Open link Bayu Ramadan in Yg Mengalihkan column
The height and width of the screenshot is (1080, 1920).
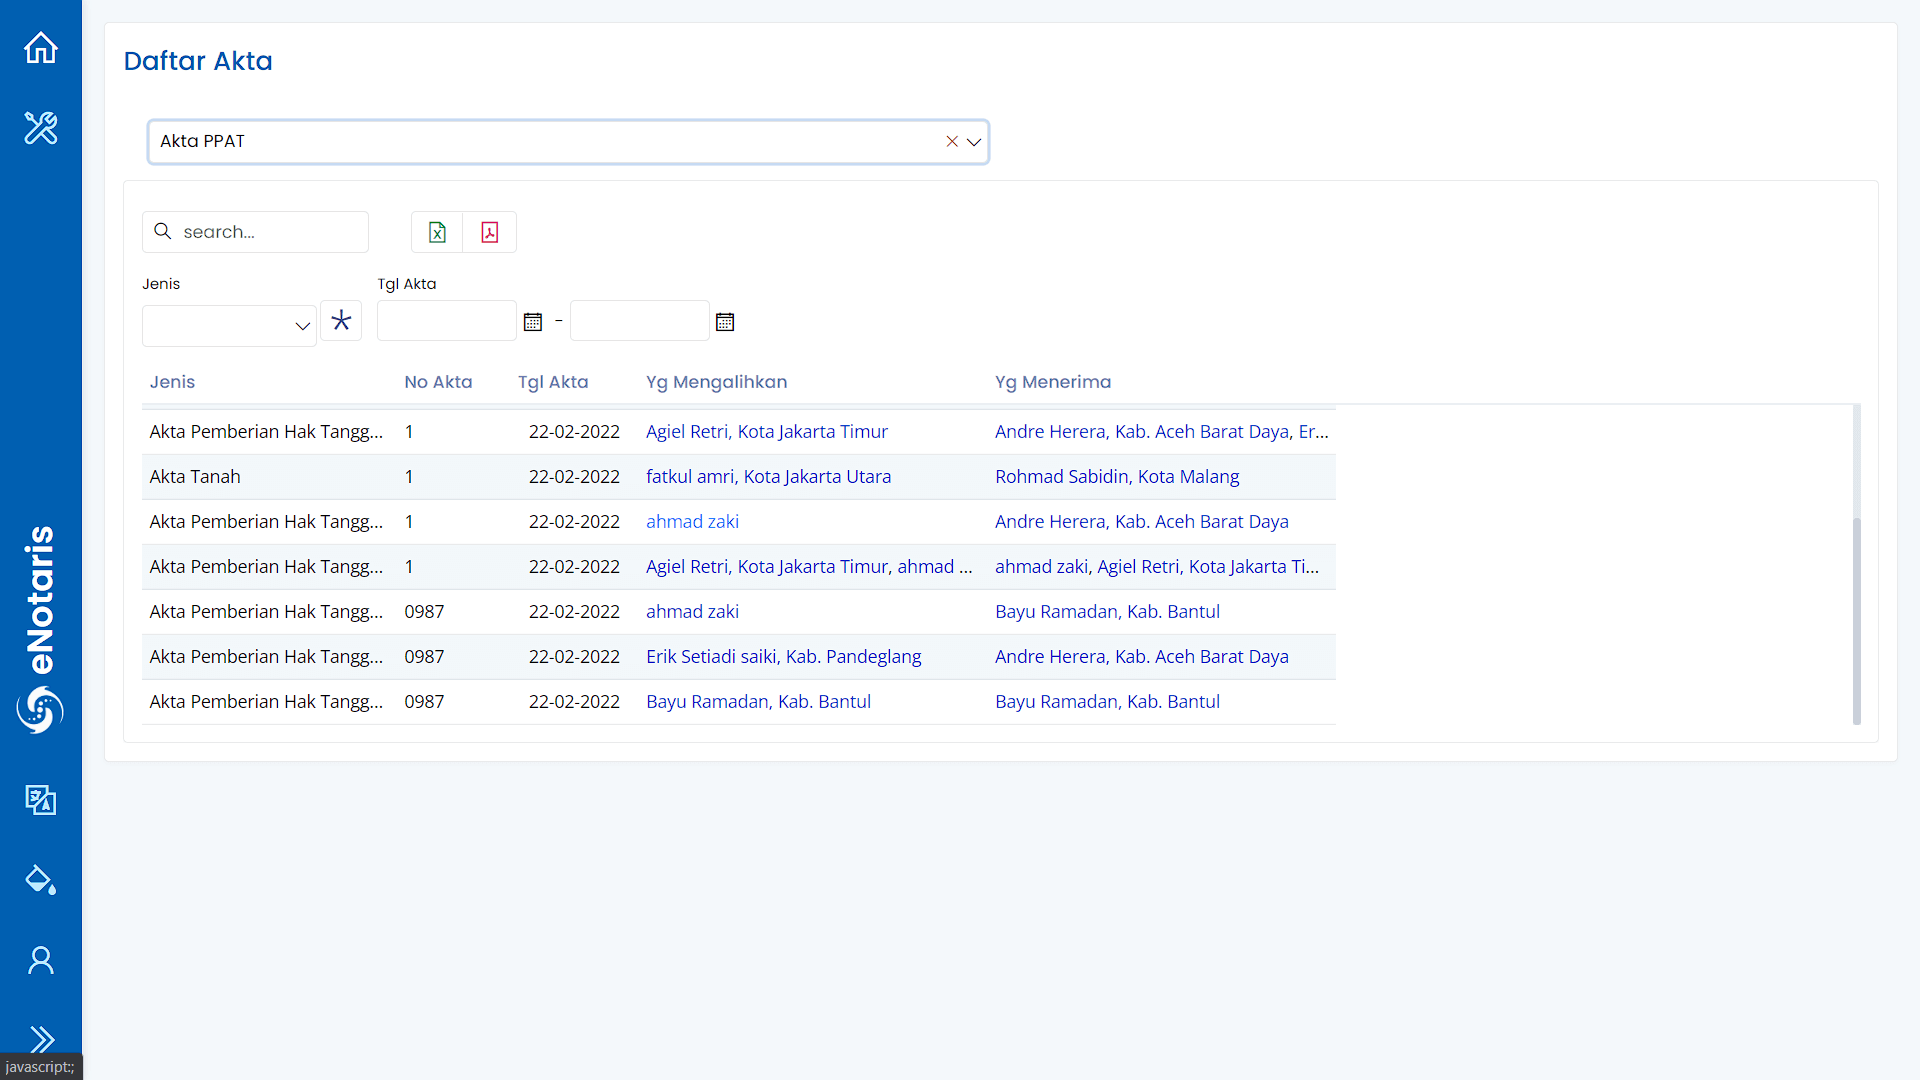pyautogui.click(x=758, y=702)
